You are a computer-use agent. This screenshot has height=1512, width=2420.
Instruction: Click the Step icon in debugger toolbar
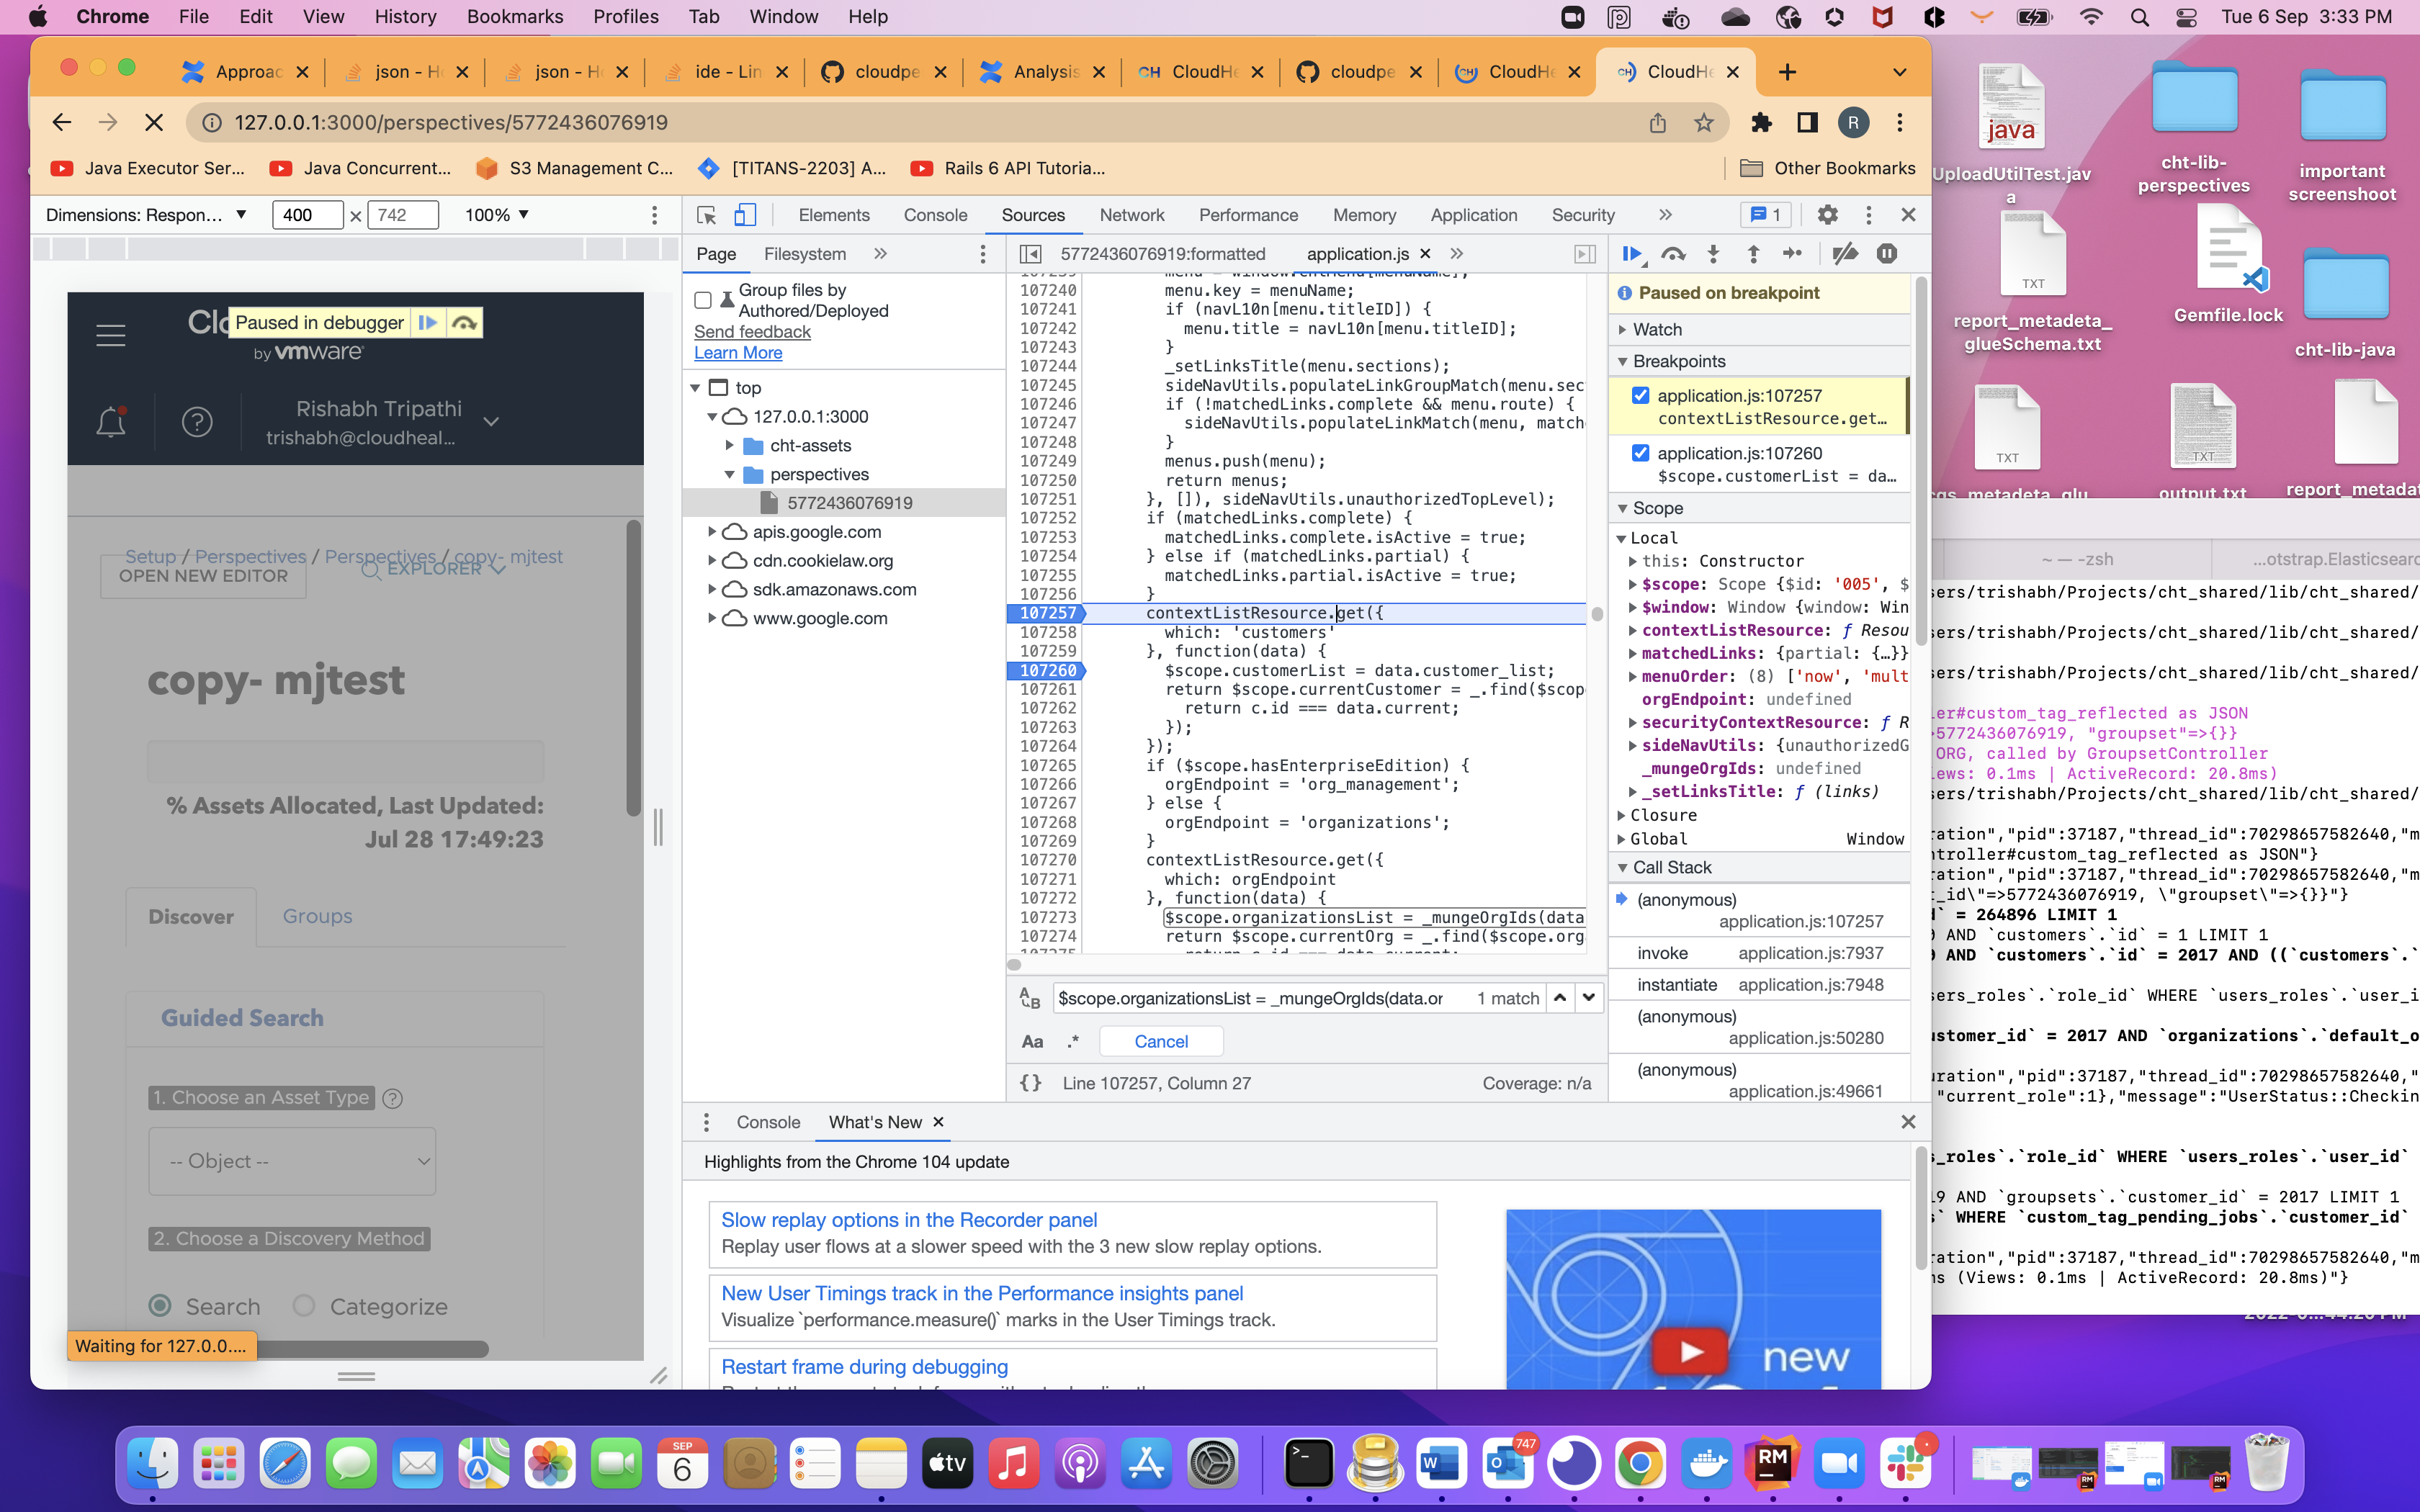[1793, 254]
